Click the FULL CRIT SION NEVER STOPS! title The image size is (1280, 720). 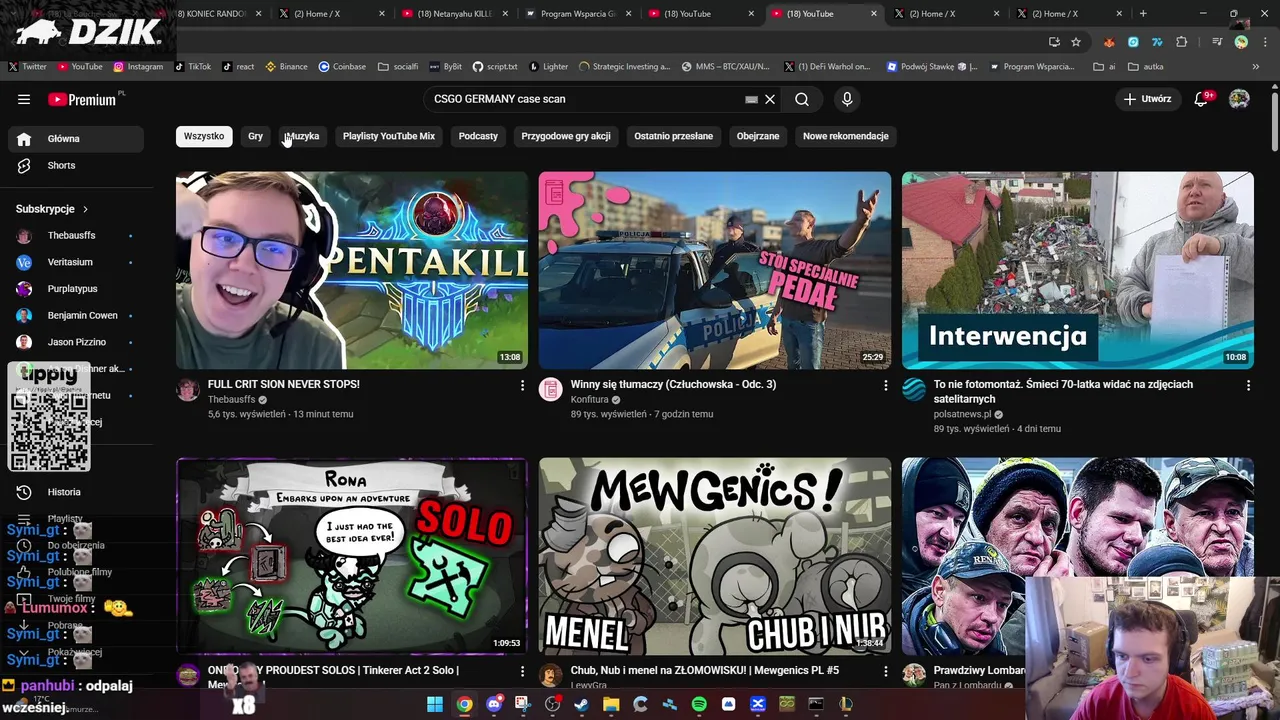point(284,384)
